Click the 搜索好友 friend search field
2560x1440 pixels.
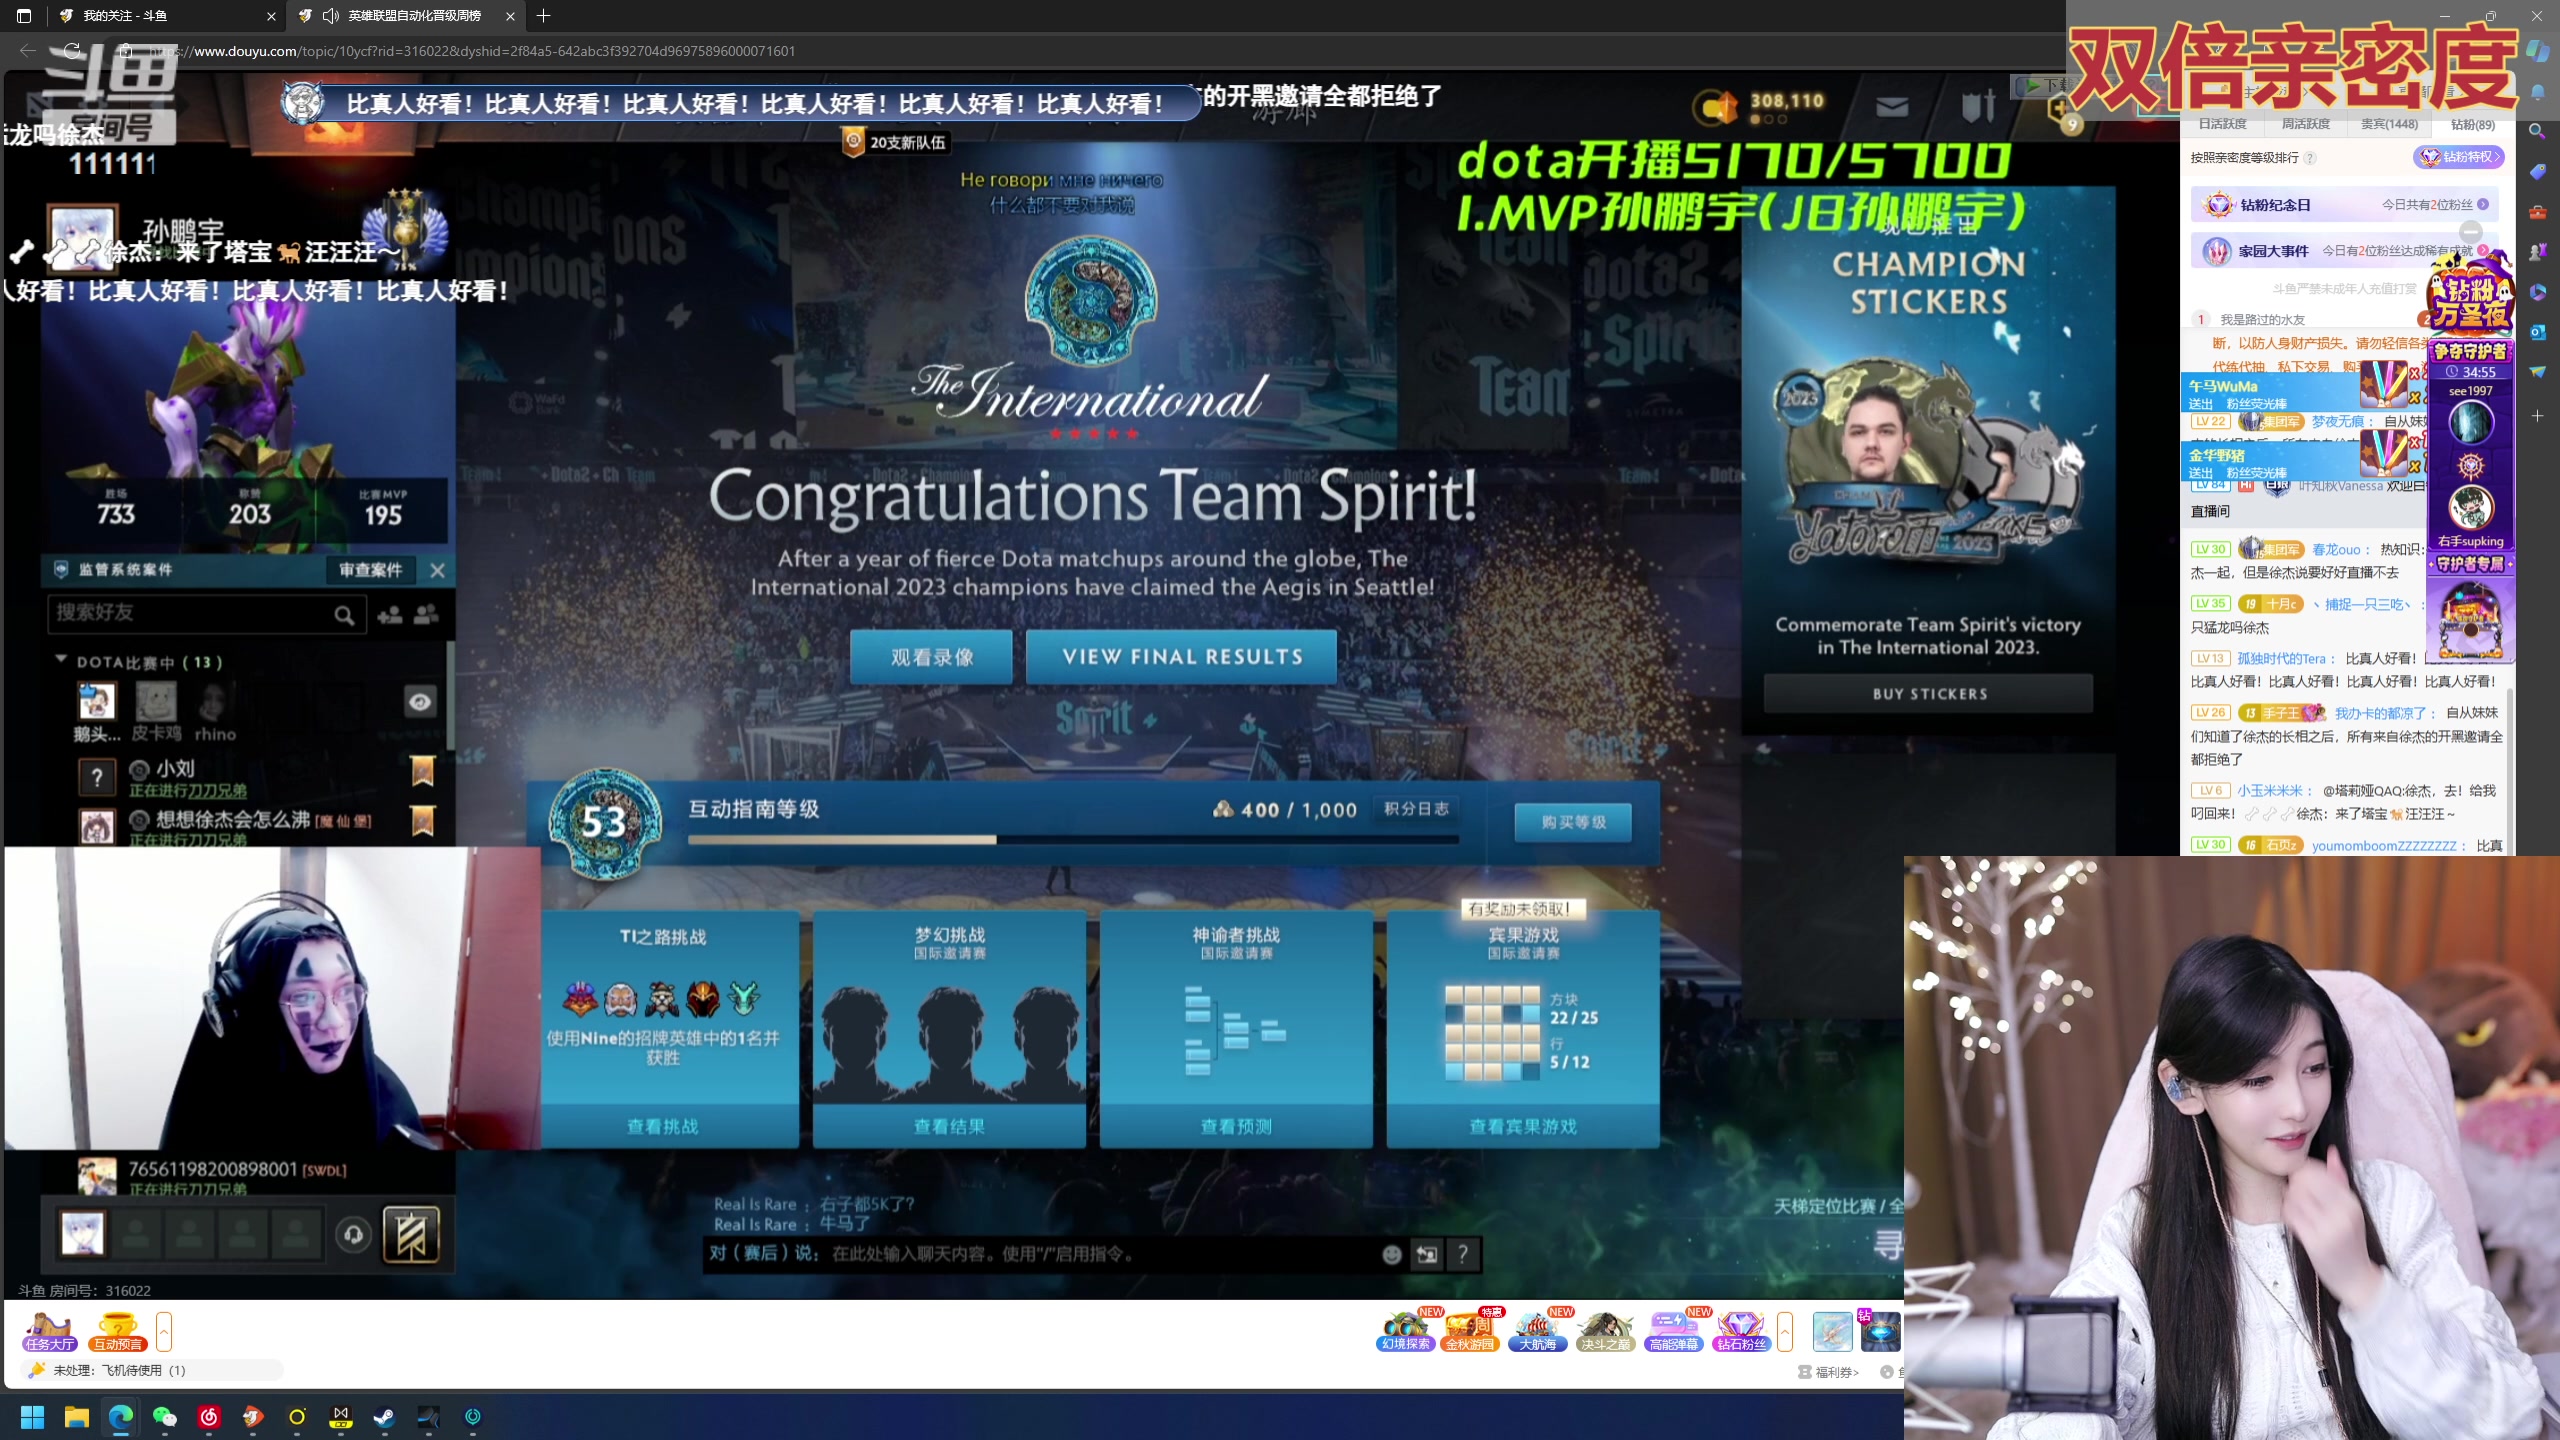point(190,613)
